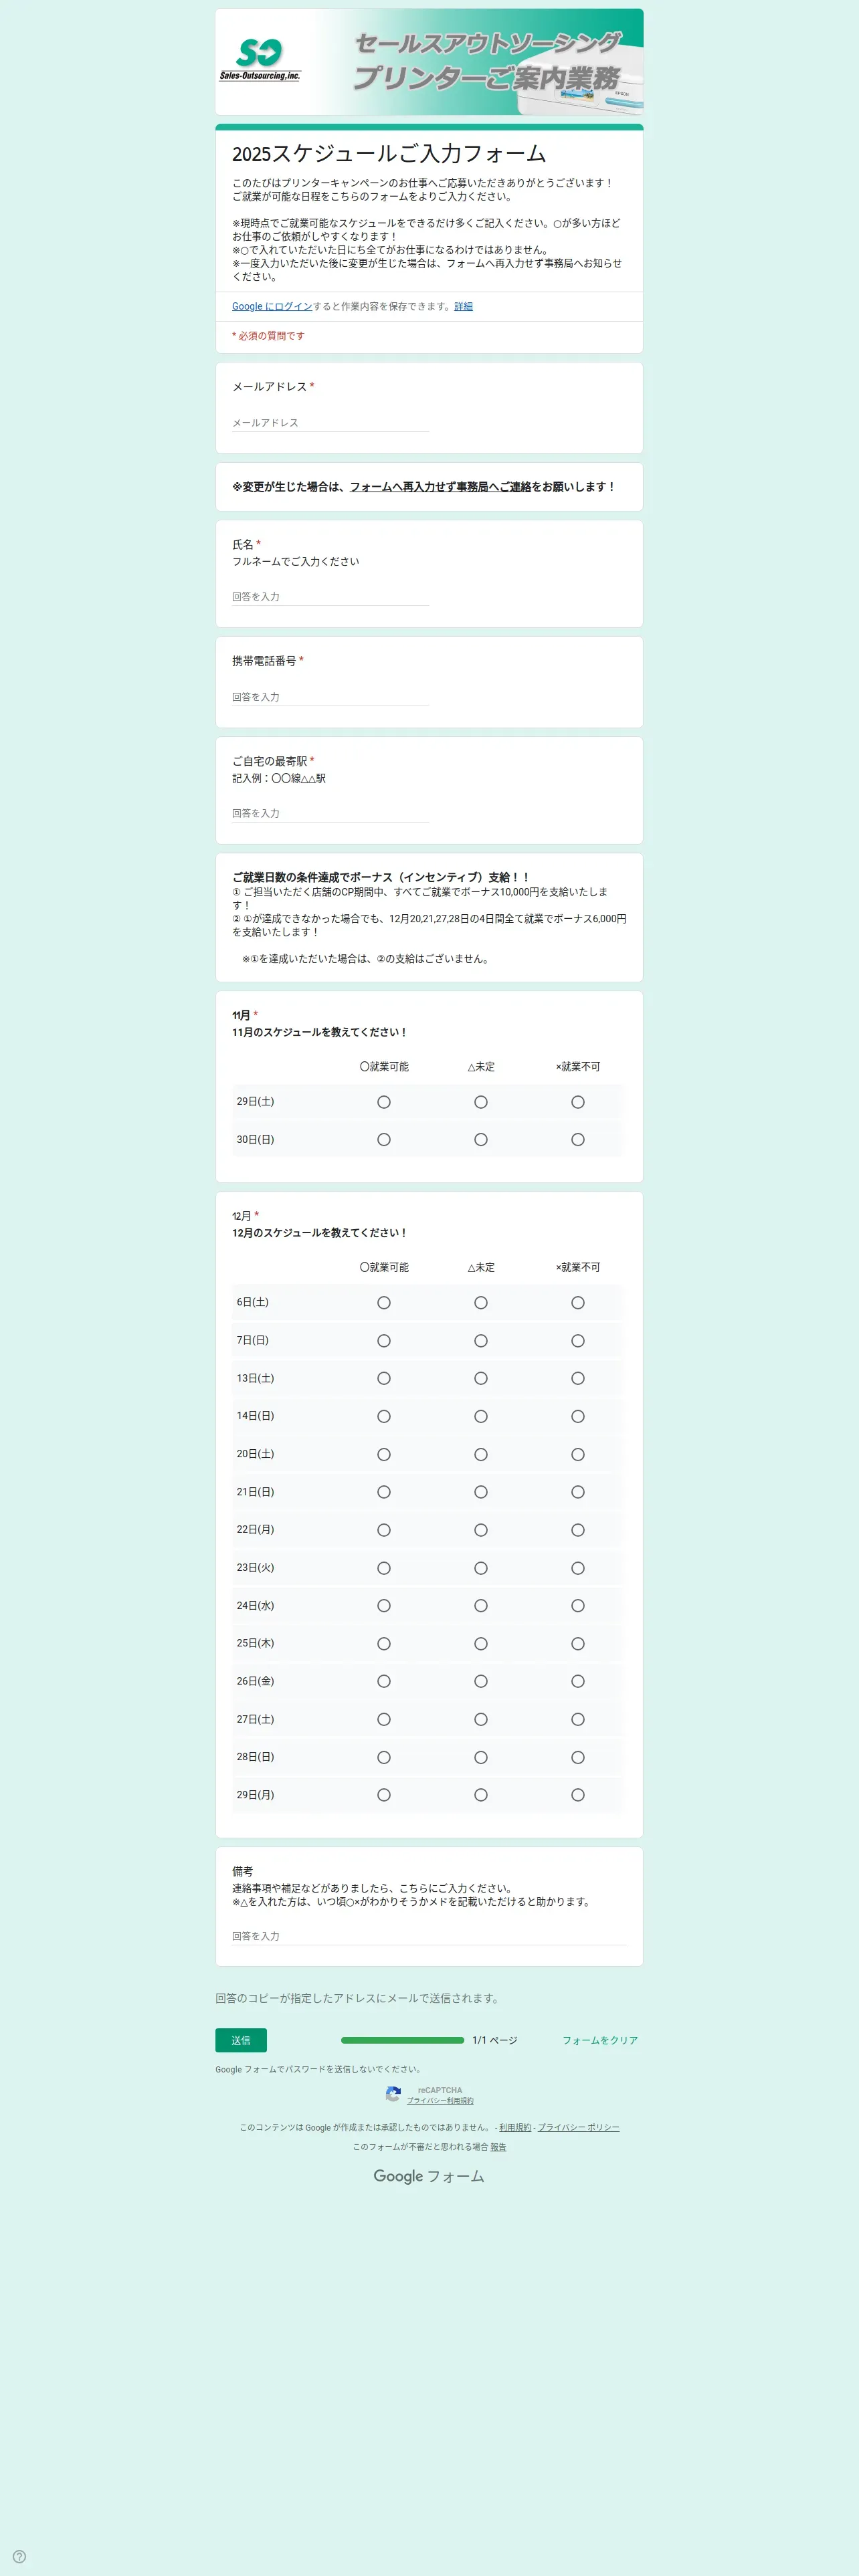Select △未定 for 28日(日)
The image size is (859, 2576).
(x=481, y=1757)
